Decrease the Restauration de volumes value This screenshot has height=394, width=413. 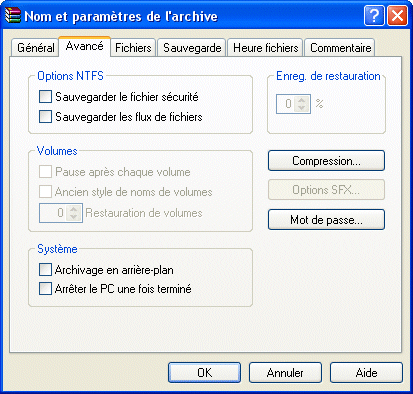73,217
